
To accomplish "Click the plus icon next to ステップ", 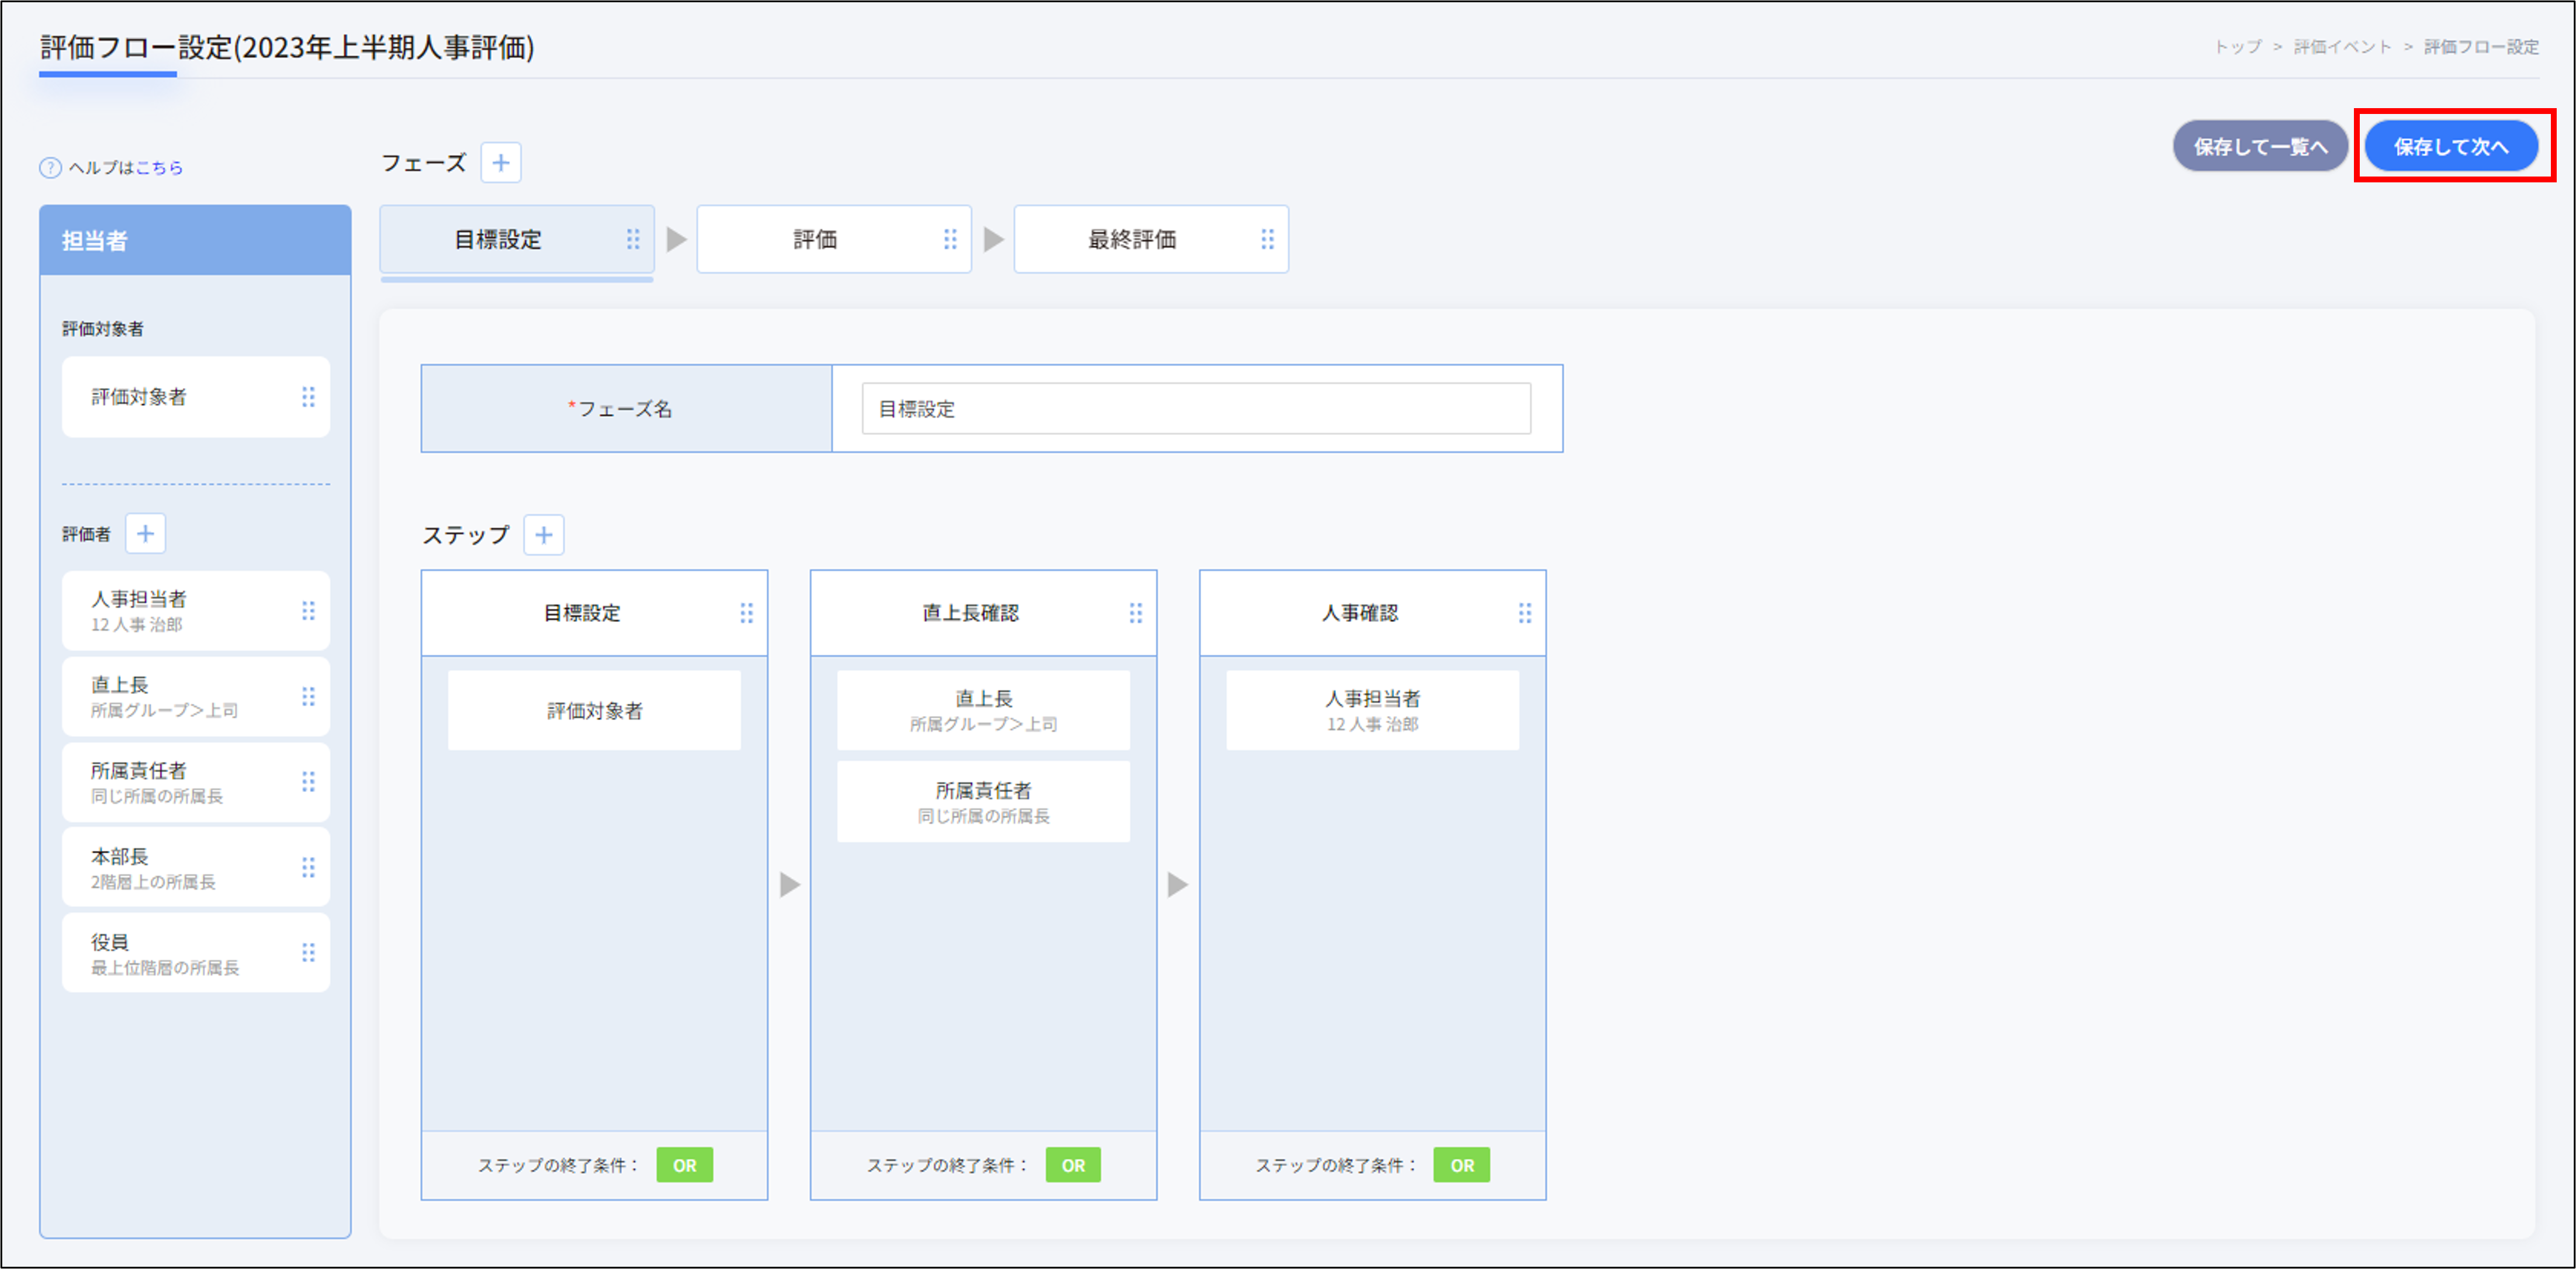I will 543,535.
